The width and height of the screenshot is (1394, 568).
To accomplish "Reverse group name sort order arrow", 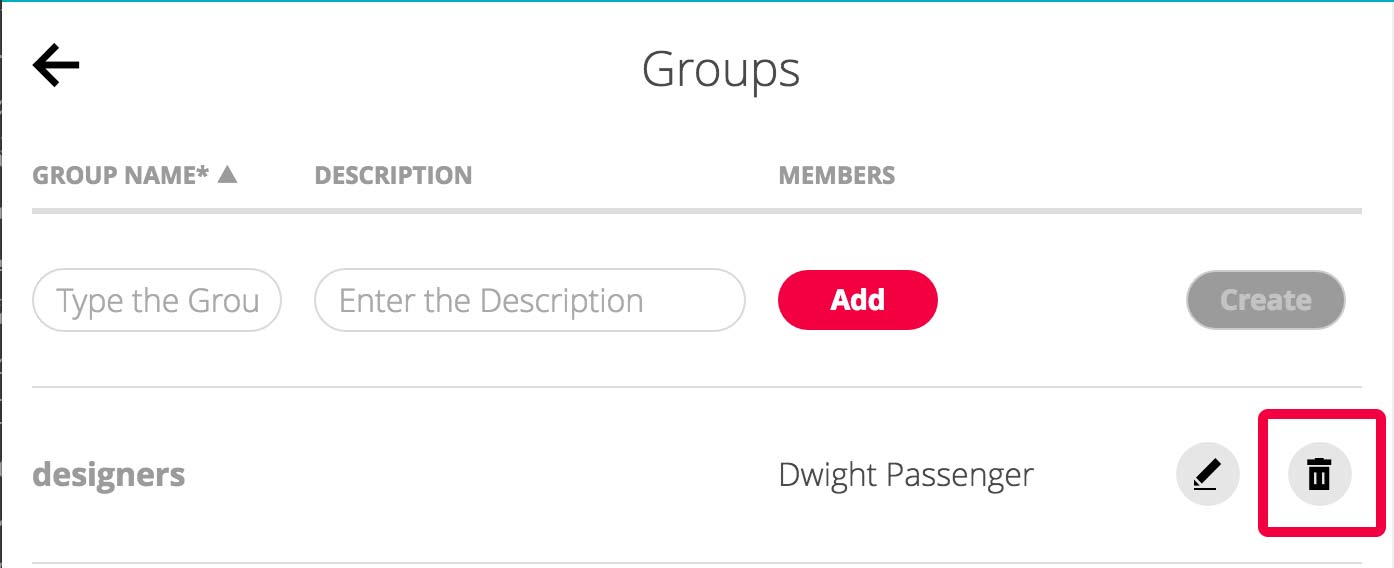I will pyautogui.click(x=228, y=174).
